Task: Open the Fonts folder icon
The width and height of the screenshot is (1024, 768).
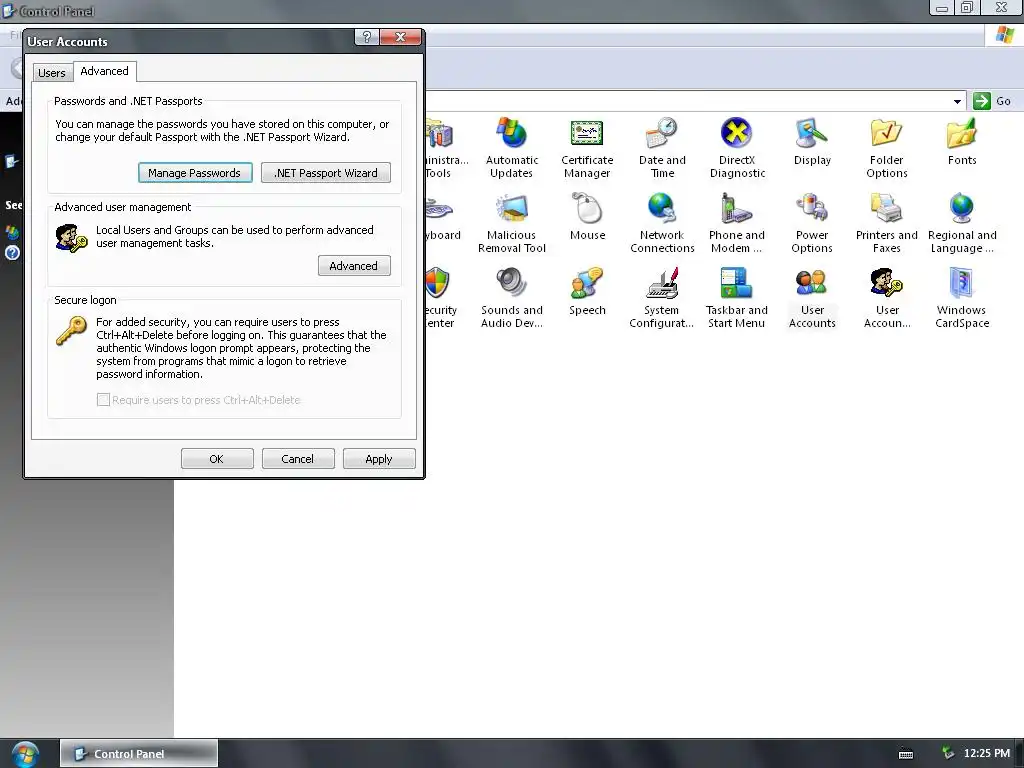Action: [961, 141]
